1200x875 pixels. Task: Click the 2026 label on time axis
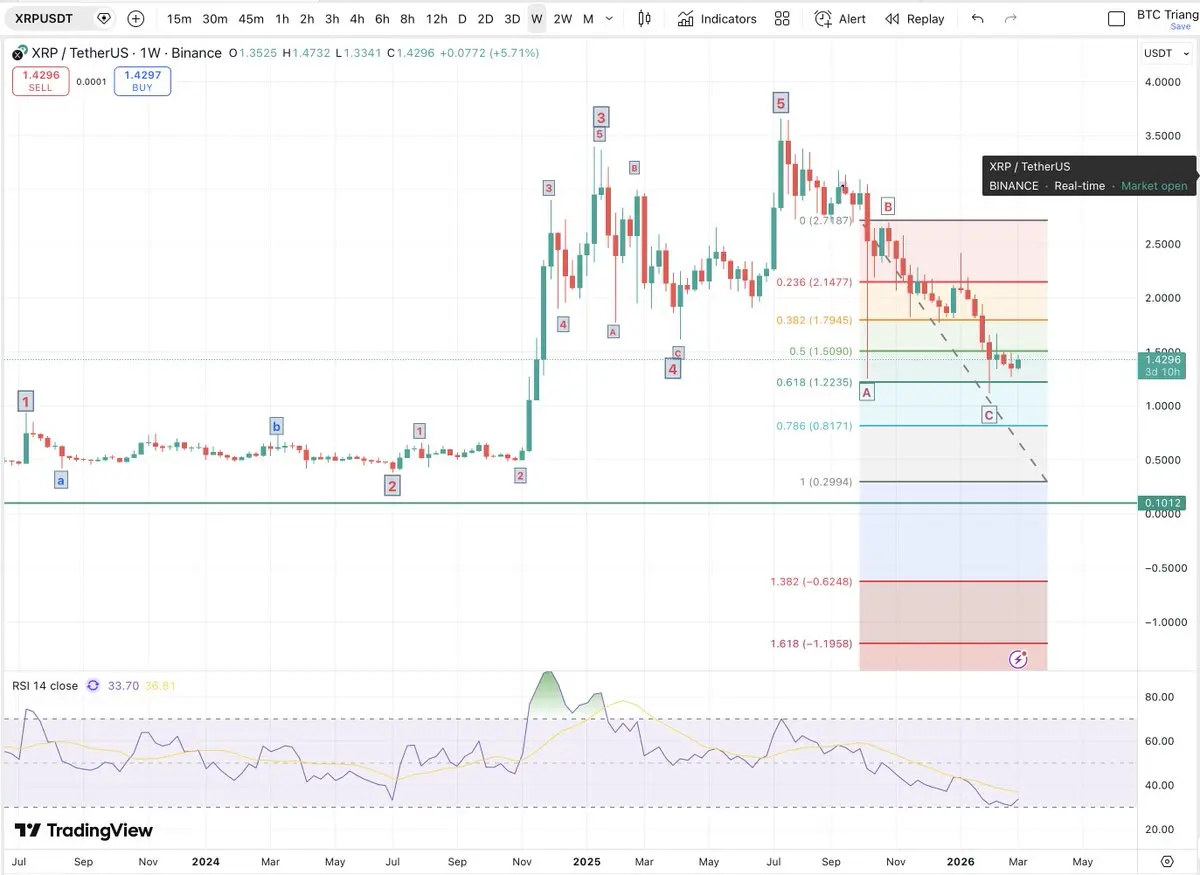(x=961, y=861)
